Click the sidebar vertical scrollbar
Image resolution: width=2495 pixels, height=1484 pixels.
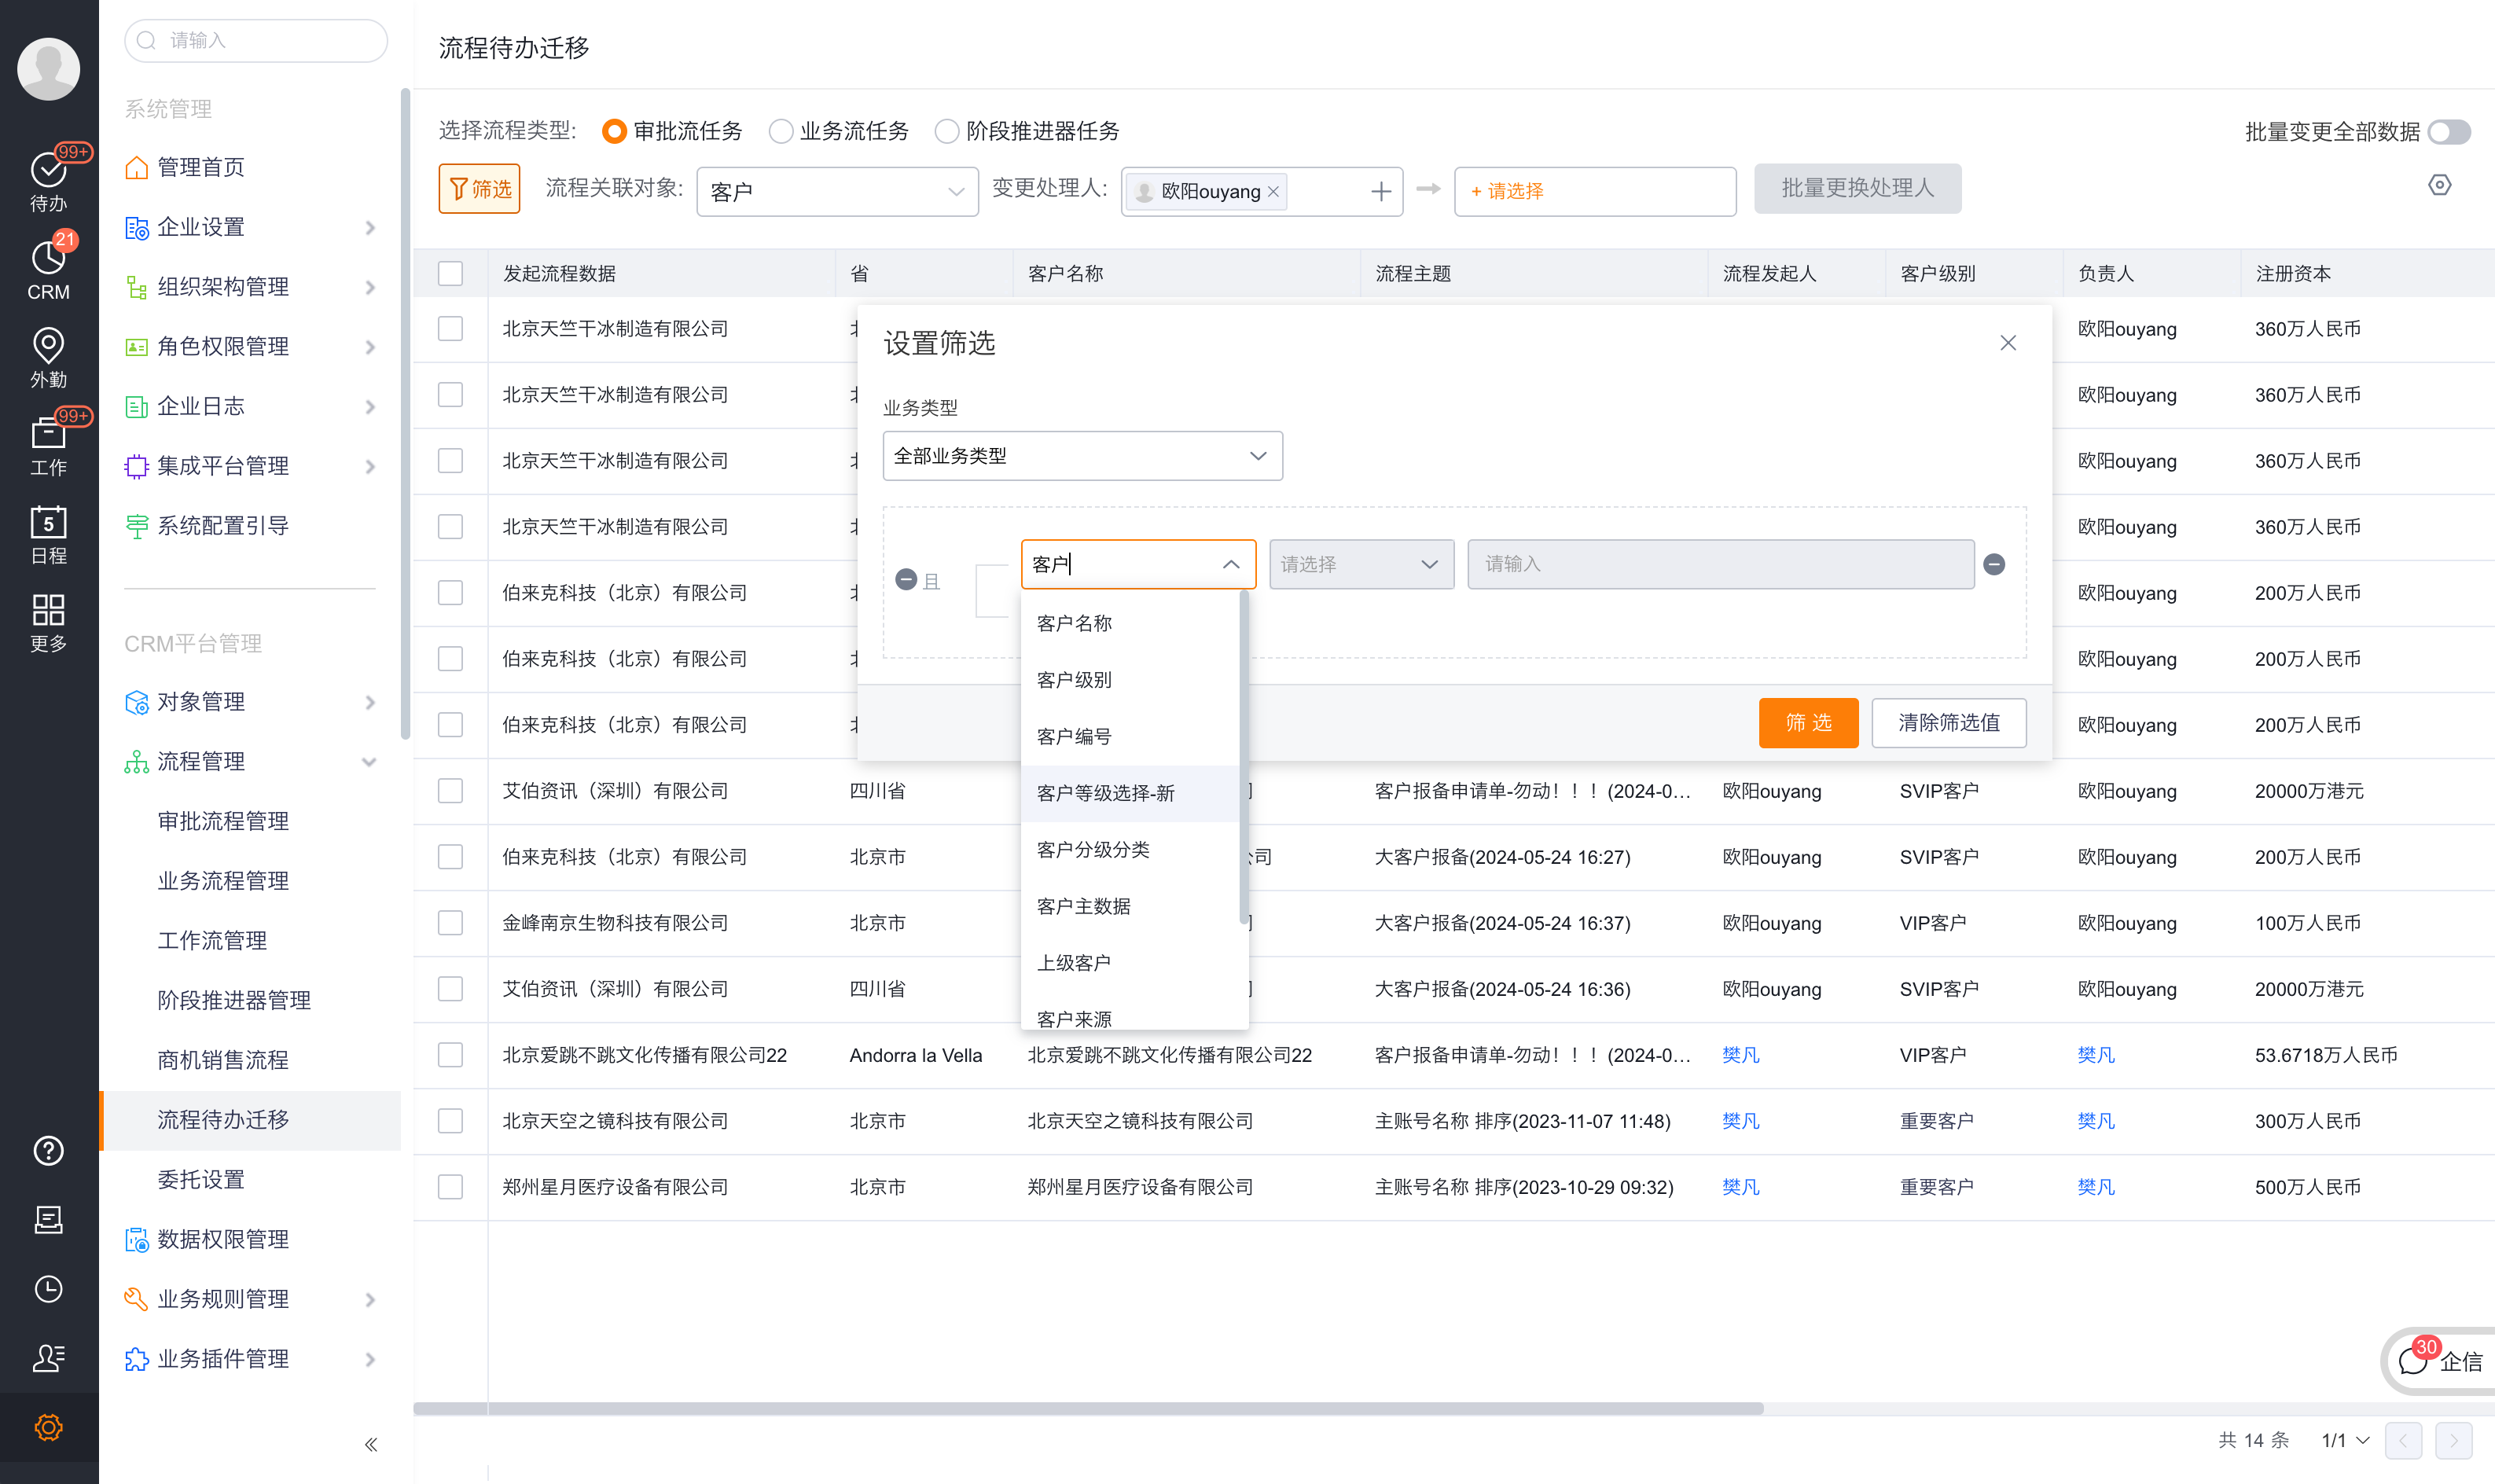tap(405, 413)
